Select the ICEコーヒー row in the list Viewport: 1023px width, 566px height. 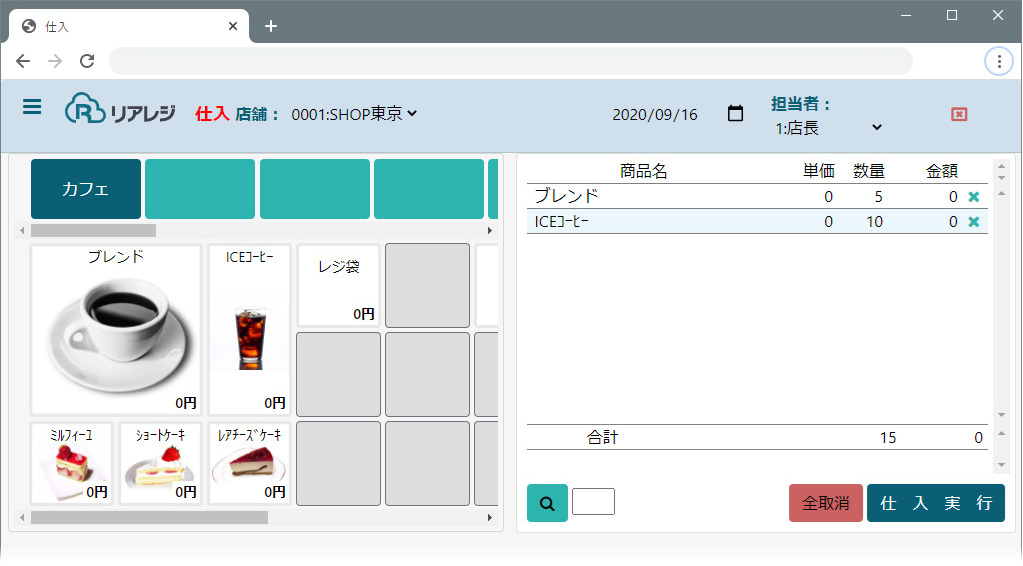tap(757, 222)
